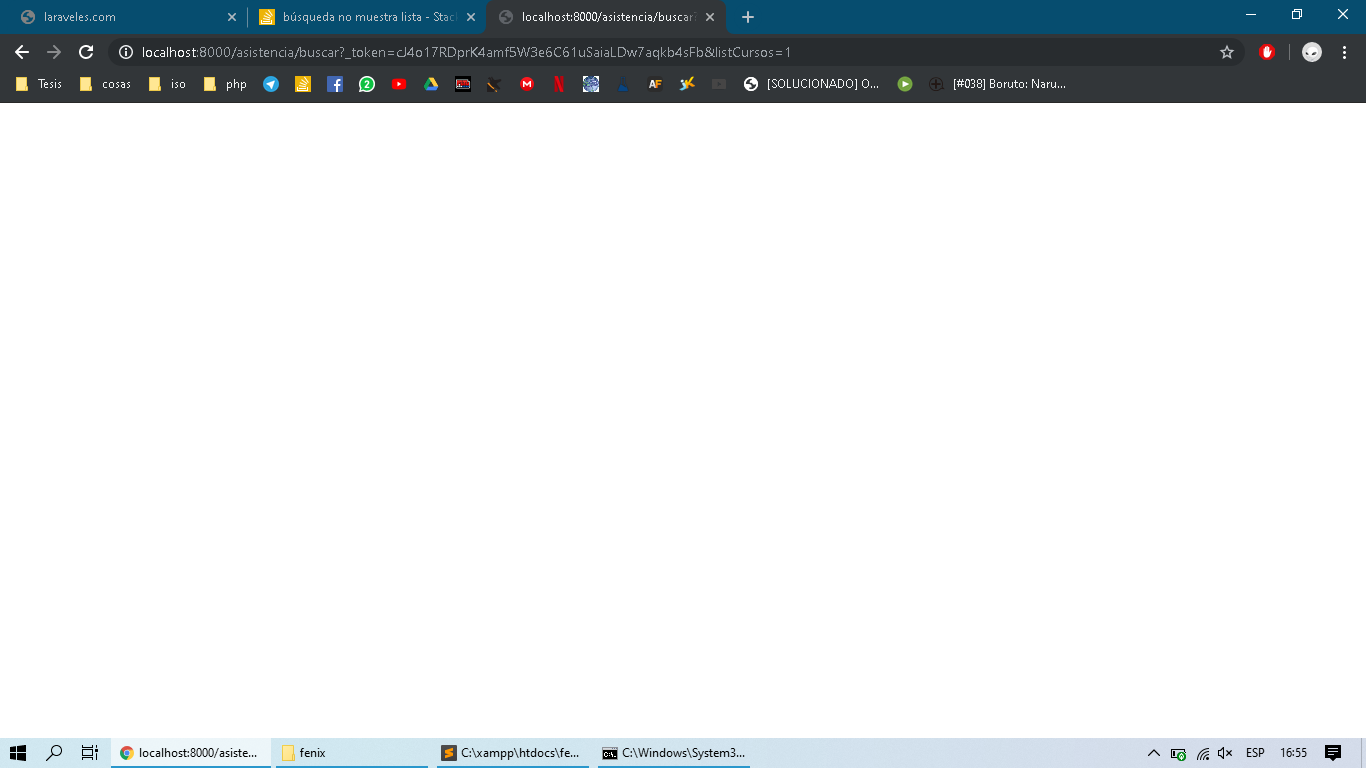
Task: Open a new browser tab
Action: 748,17
